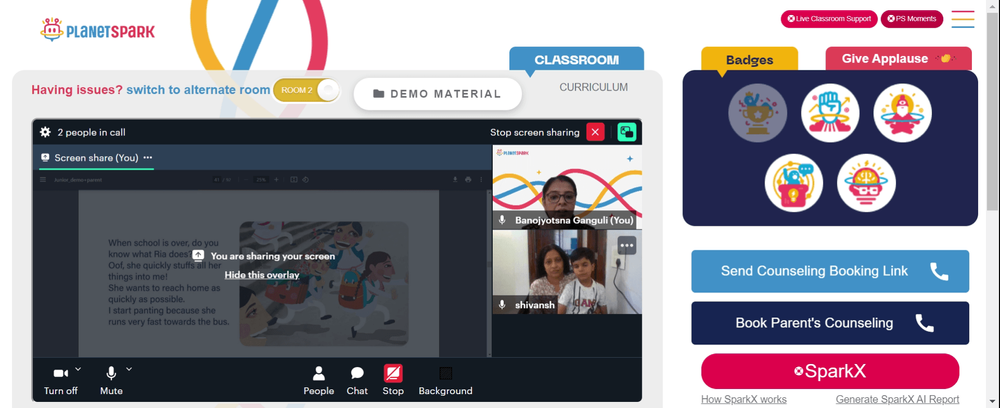The image size is (1000, 408).
Task: Click the PlanetSpark logo
Action: tap(98, 30)
